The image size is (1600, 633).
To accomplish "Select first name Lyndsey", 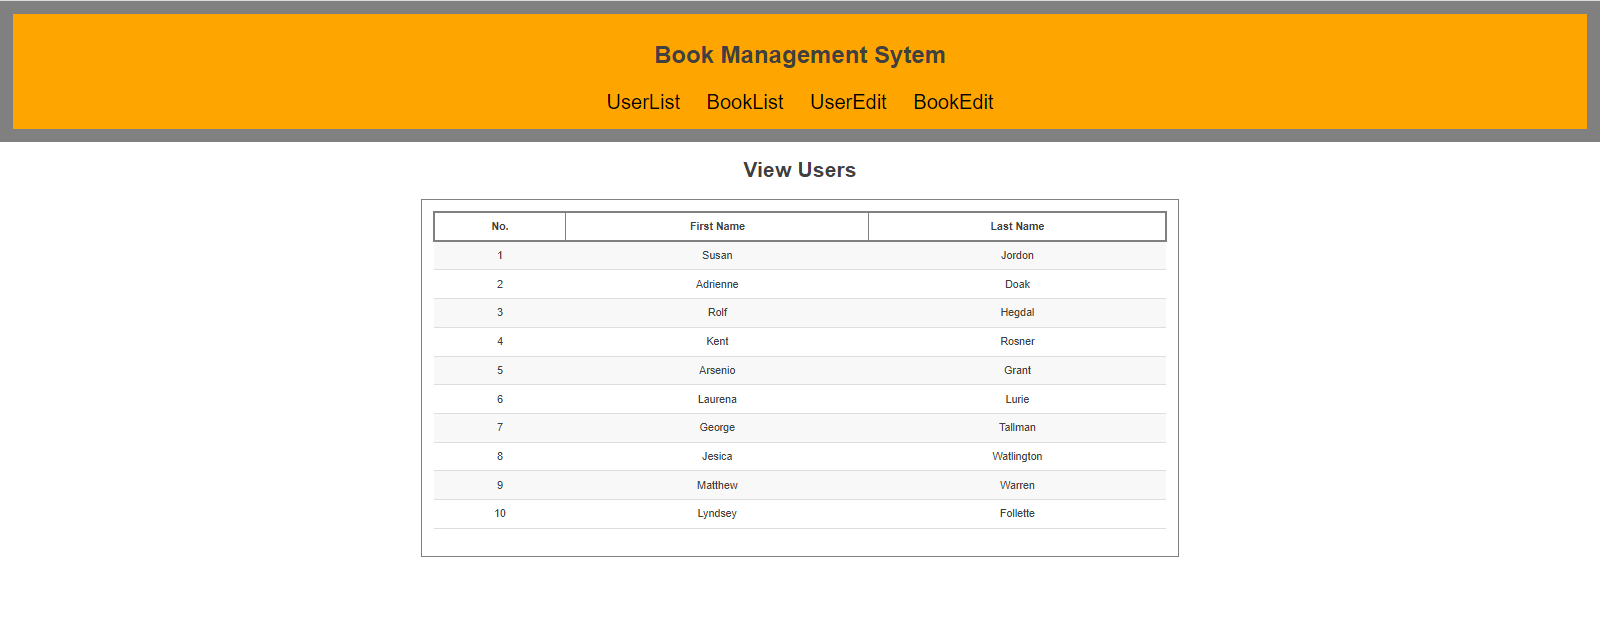I will (x=717, y=513).
